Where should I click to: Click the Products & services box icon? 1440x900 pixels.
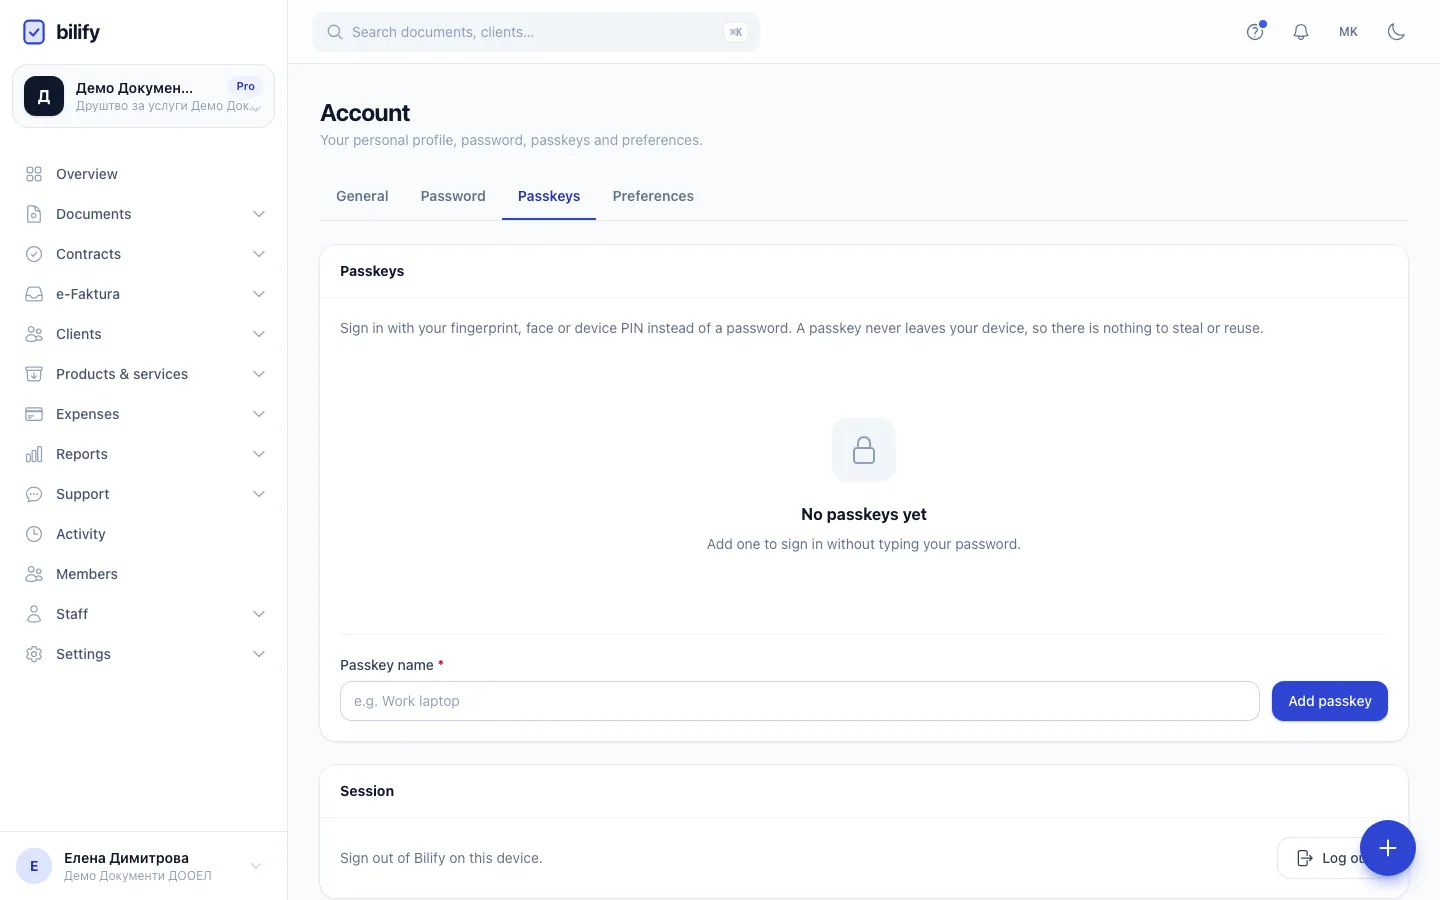tap(34, 374)
